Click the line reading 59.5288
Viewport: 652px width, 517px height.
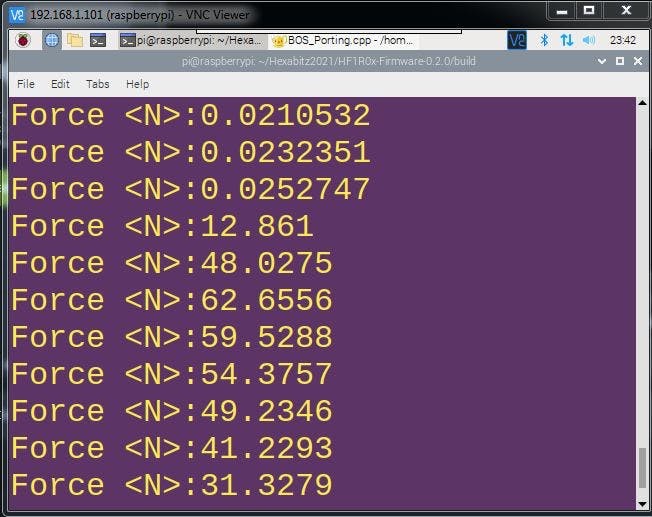pyautogui.click(x=172, y=337)
